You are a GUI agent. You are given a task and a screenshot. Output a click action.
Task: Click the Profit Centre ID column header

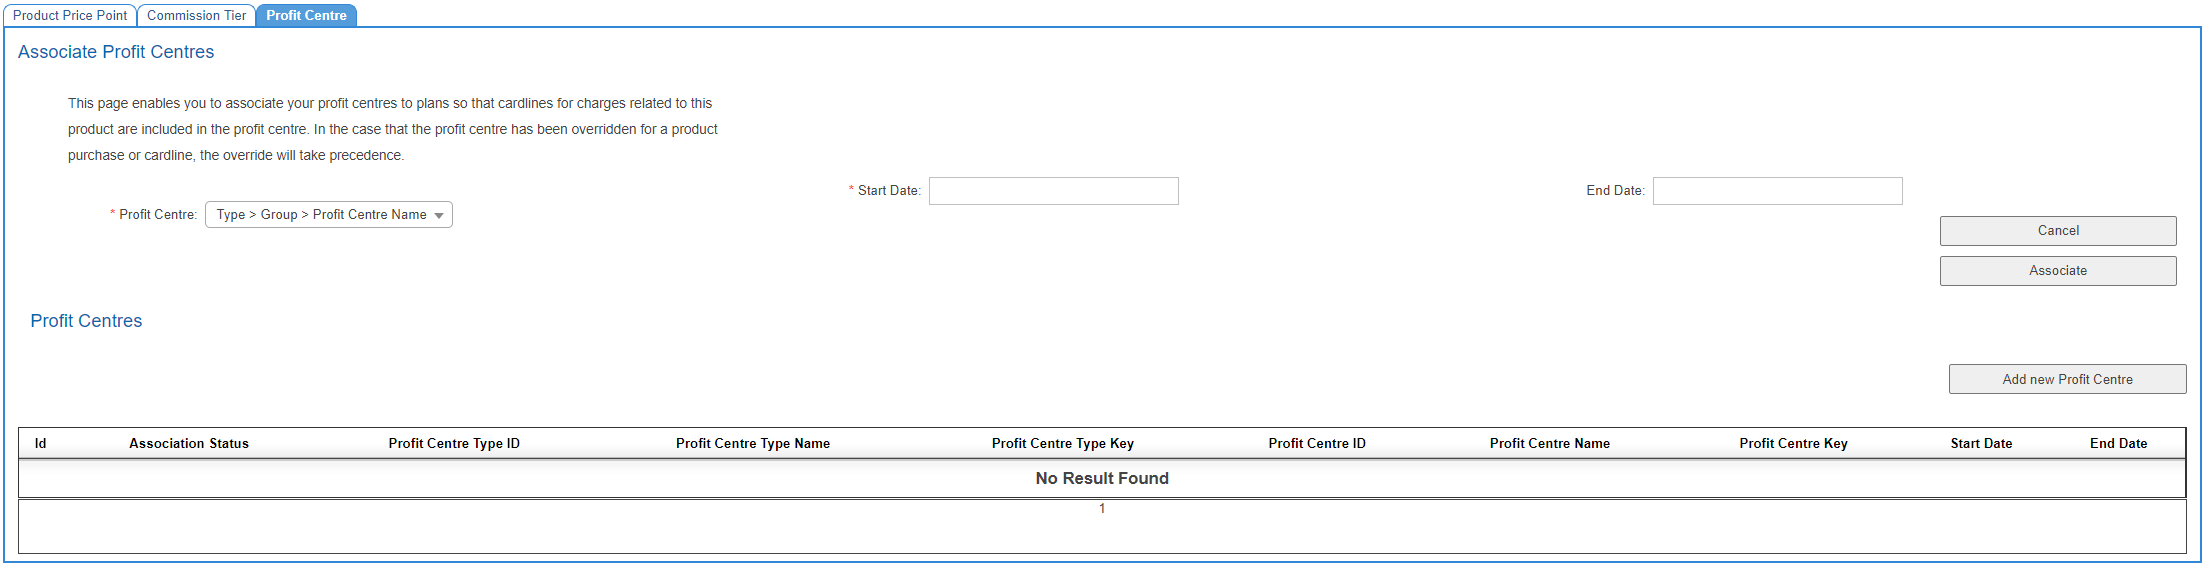(1317, 443)
